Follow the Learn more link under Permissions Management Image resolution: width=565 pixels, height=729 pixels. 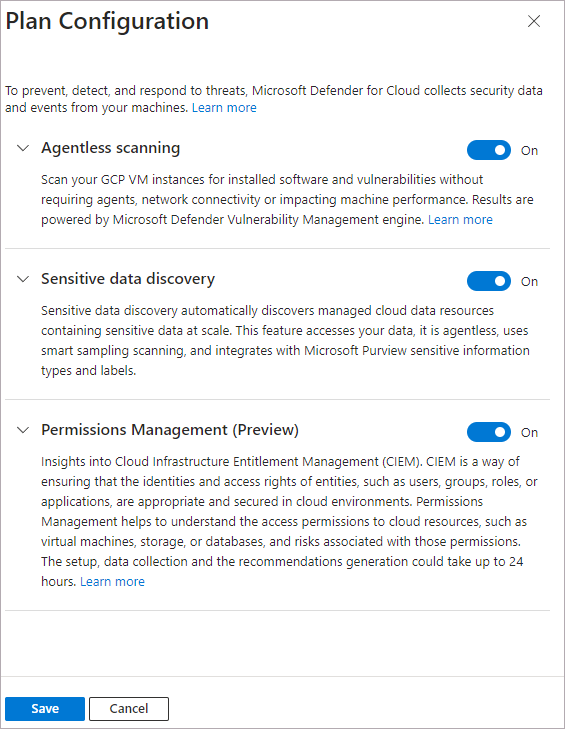pos(112,582)
